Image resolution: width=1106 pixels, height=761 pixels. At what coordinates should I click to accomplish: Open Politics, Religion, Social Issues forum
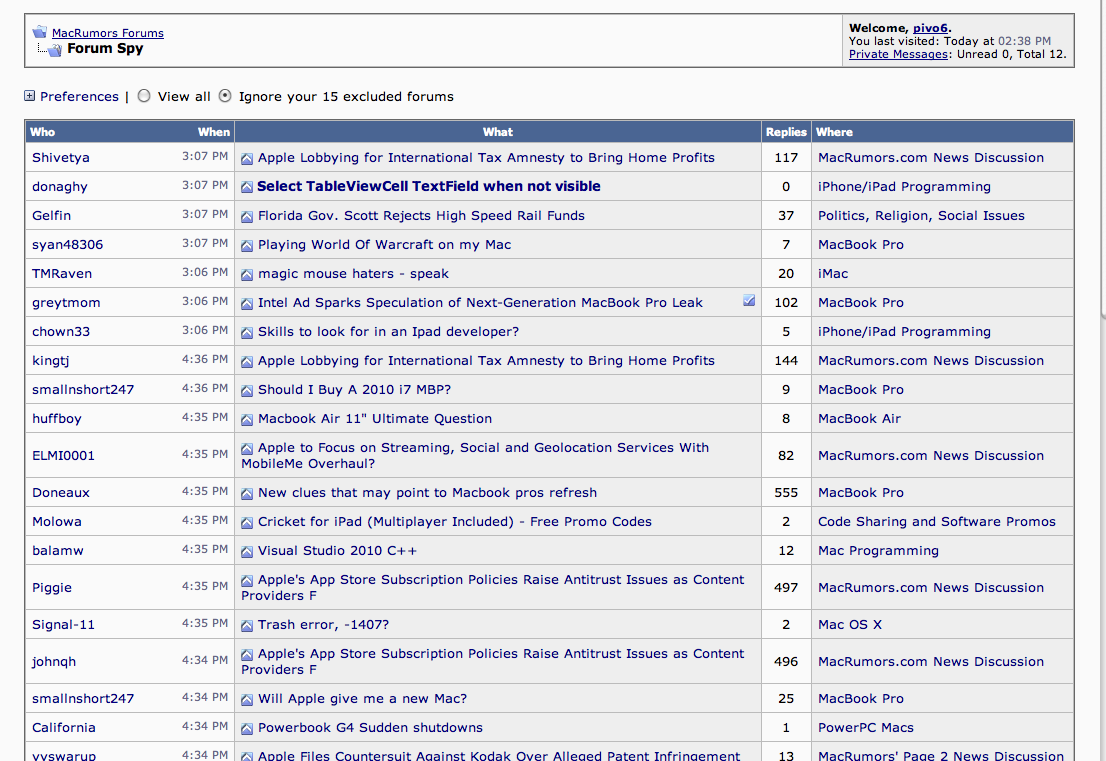(921, 216)
